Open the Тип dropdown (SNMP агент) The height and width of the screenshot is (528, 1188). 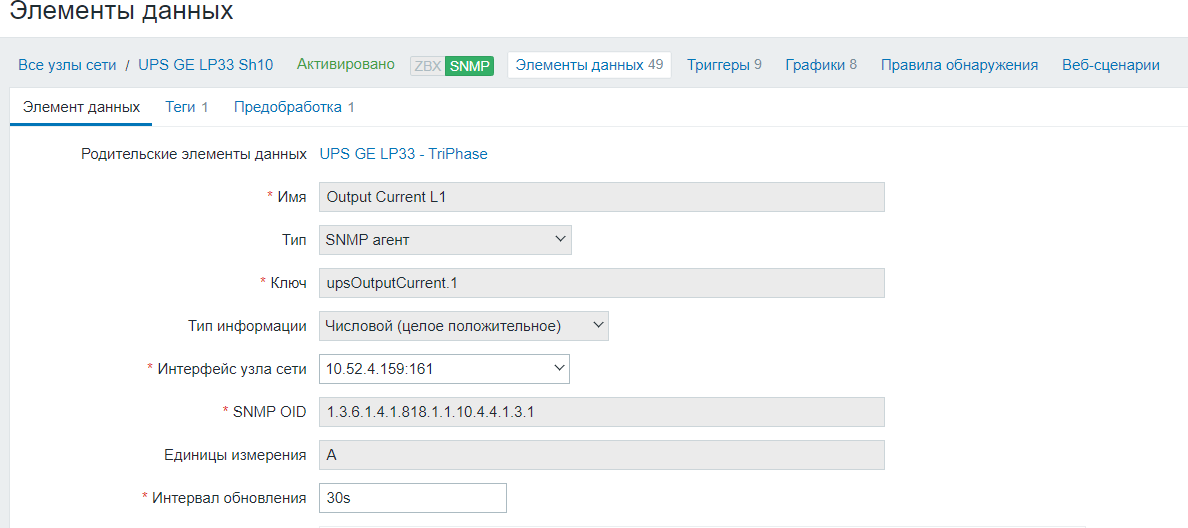click(445, 240)
